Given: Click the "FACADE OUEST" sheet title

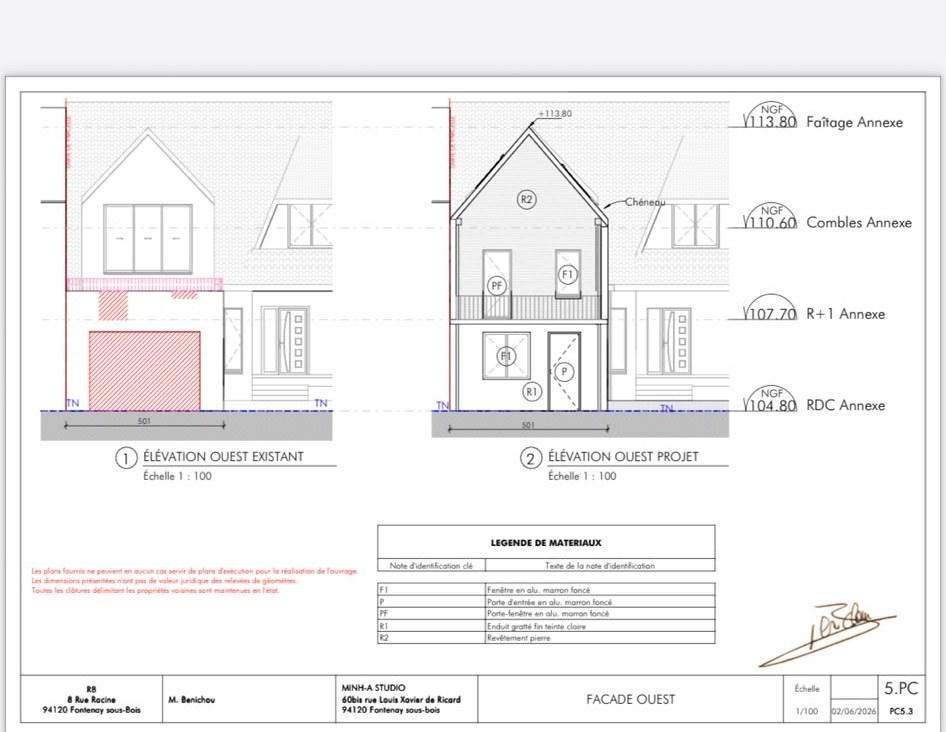Looking at the screenshot, I should (630, 699).
